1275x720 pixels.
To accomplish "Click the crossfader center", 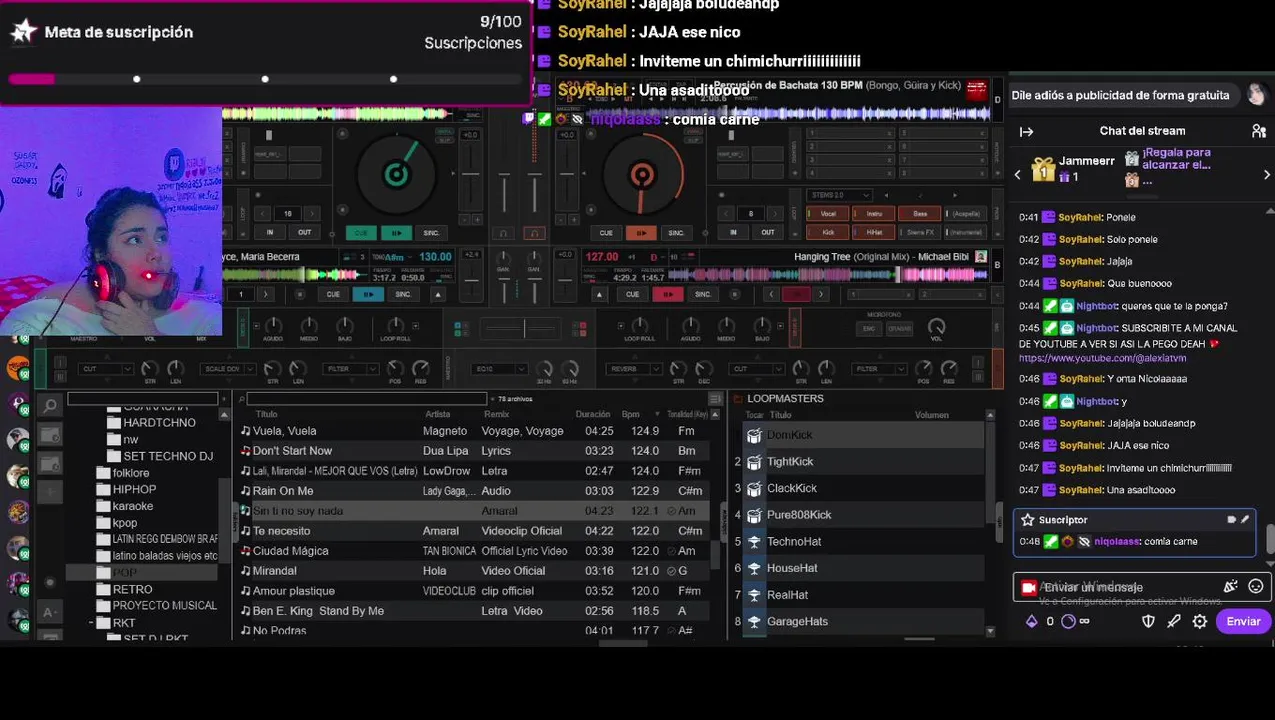I will point(524,328).
